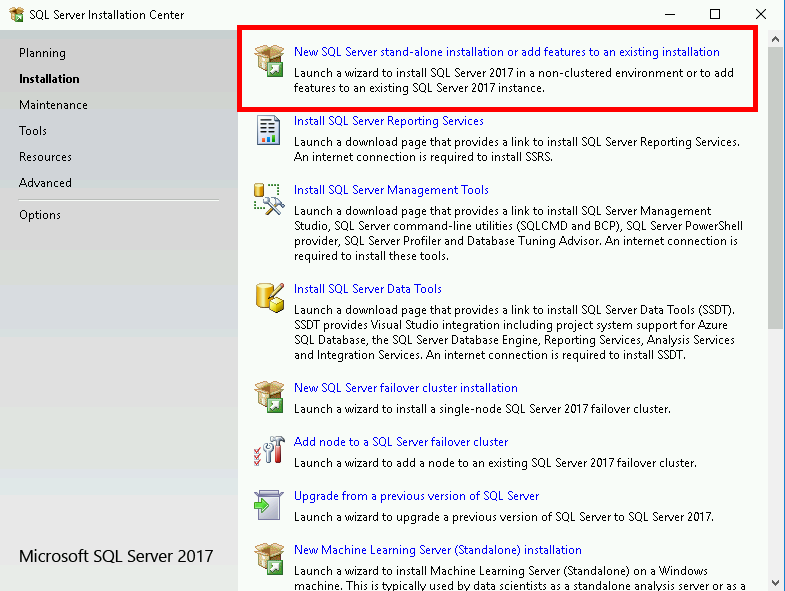785x591 pixels.
Task: Click the stand-alone installation box icon
Action: (269, 60)
